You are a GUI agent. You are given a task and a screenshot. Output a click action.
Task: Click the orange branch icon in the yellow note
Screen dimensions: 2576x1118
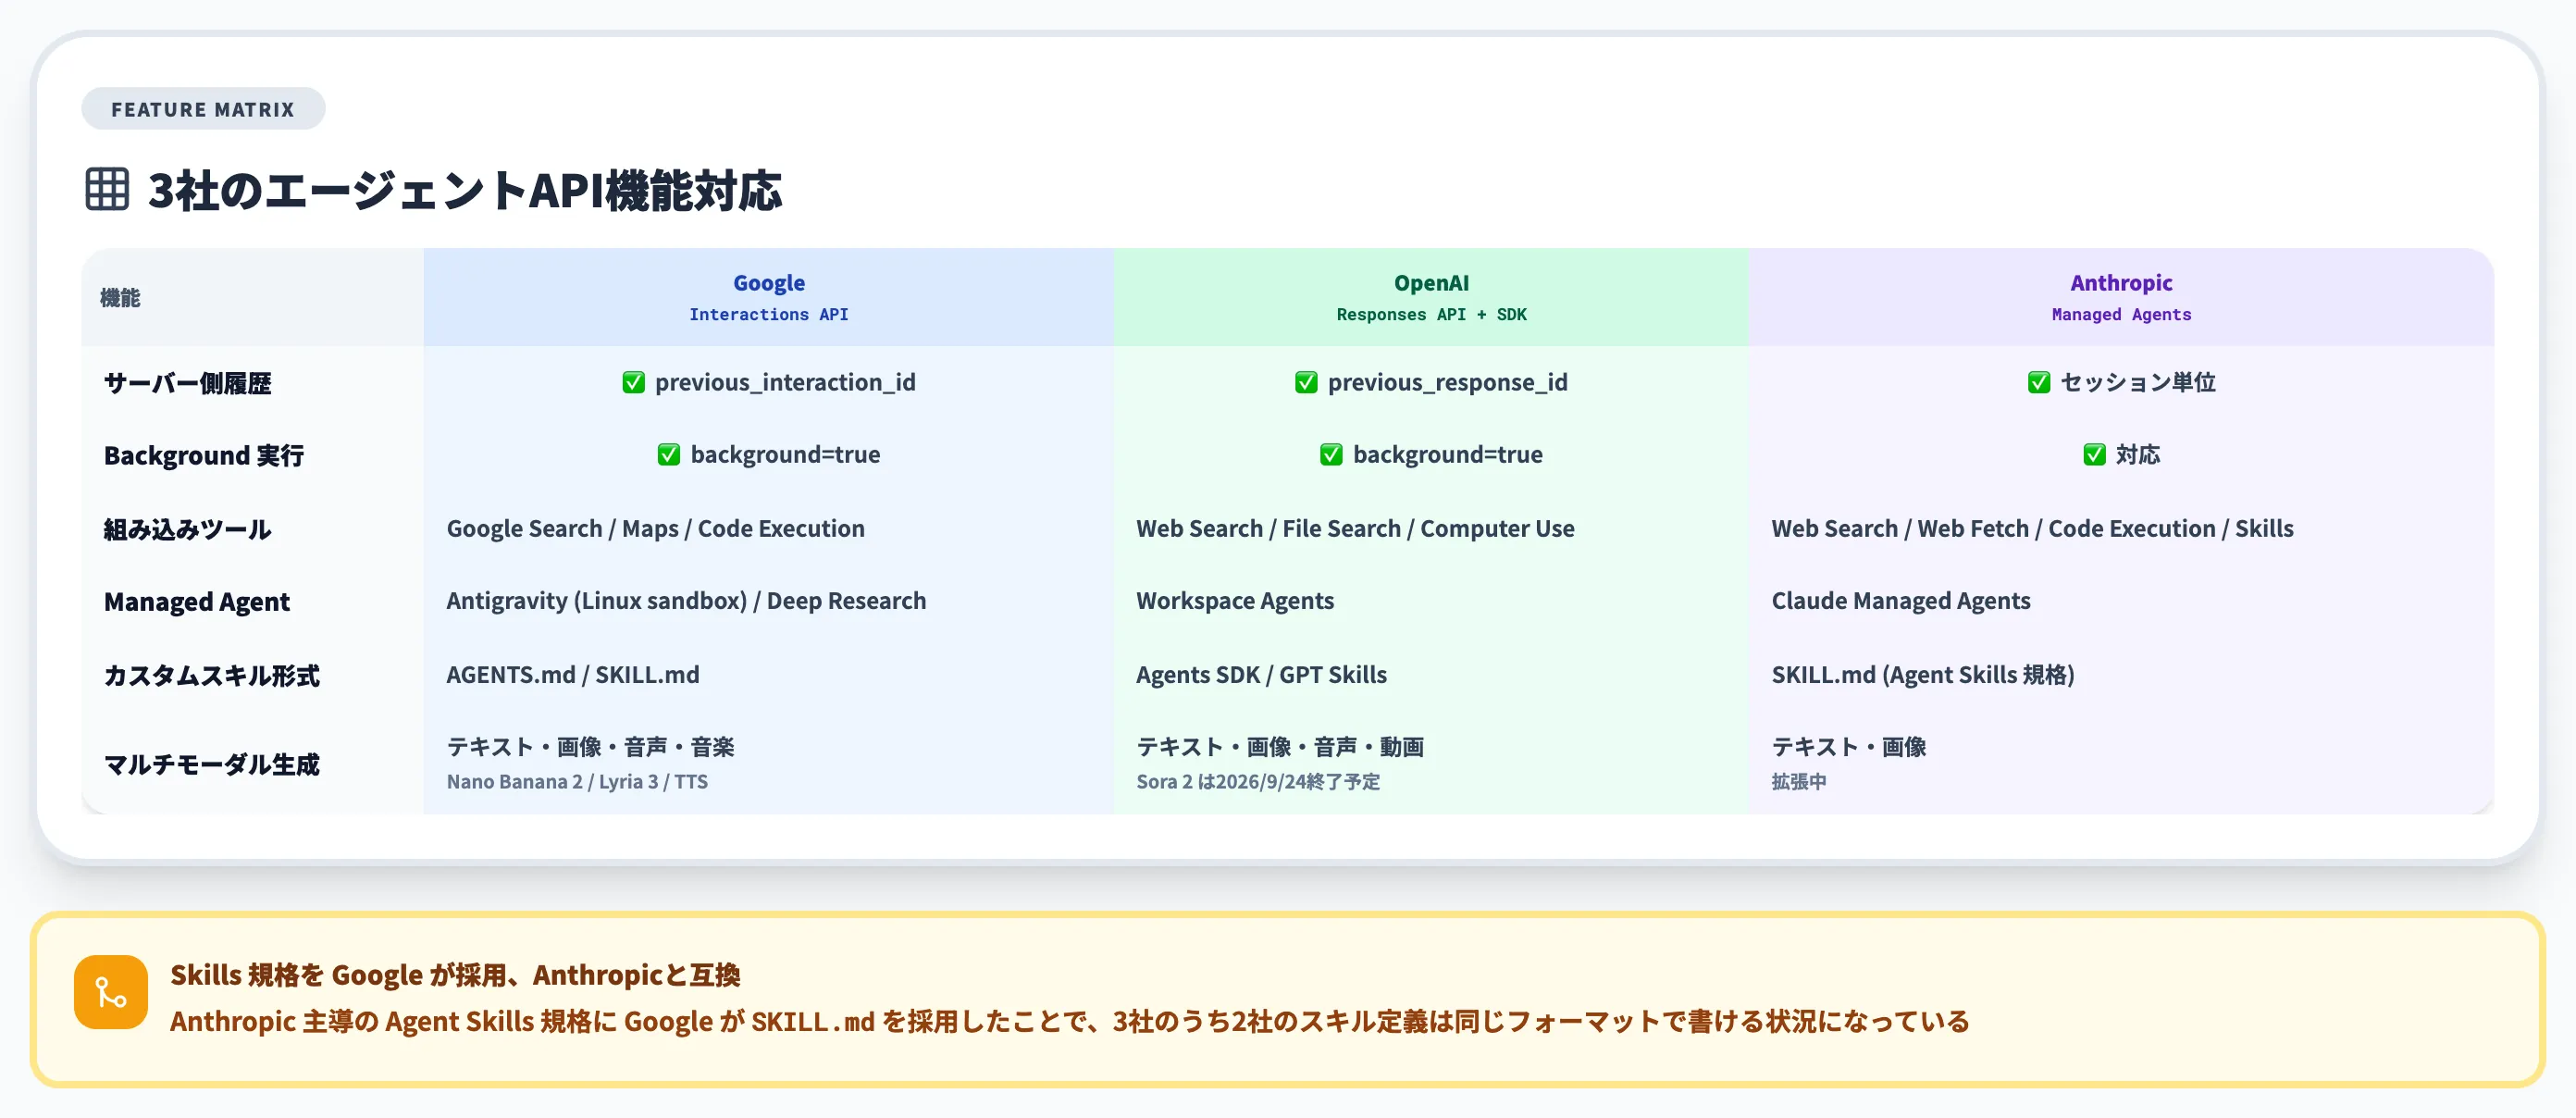(111, 992)
